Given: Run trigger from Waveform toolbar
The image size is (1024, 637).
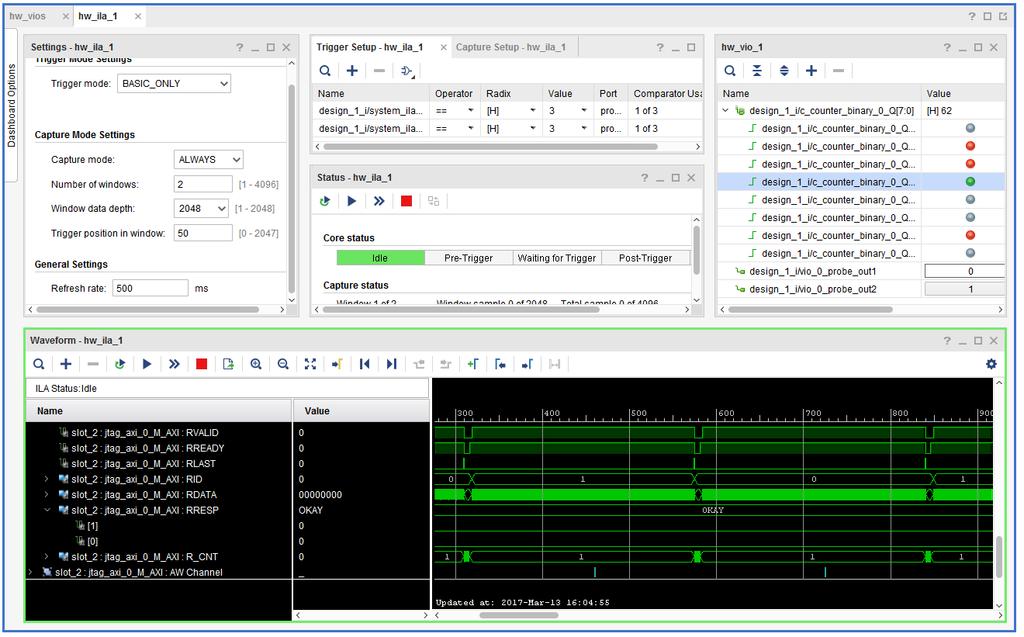Looking at the screenshot, I should [x=147, y=364].
